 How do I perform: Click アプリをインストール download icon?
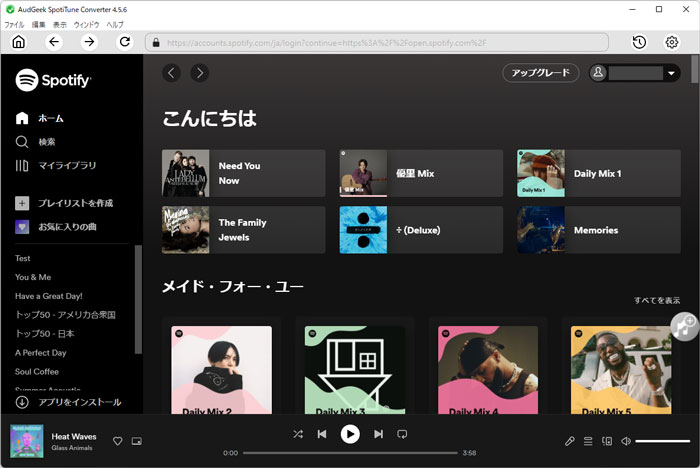coord(22,402)
